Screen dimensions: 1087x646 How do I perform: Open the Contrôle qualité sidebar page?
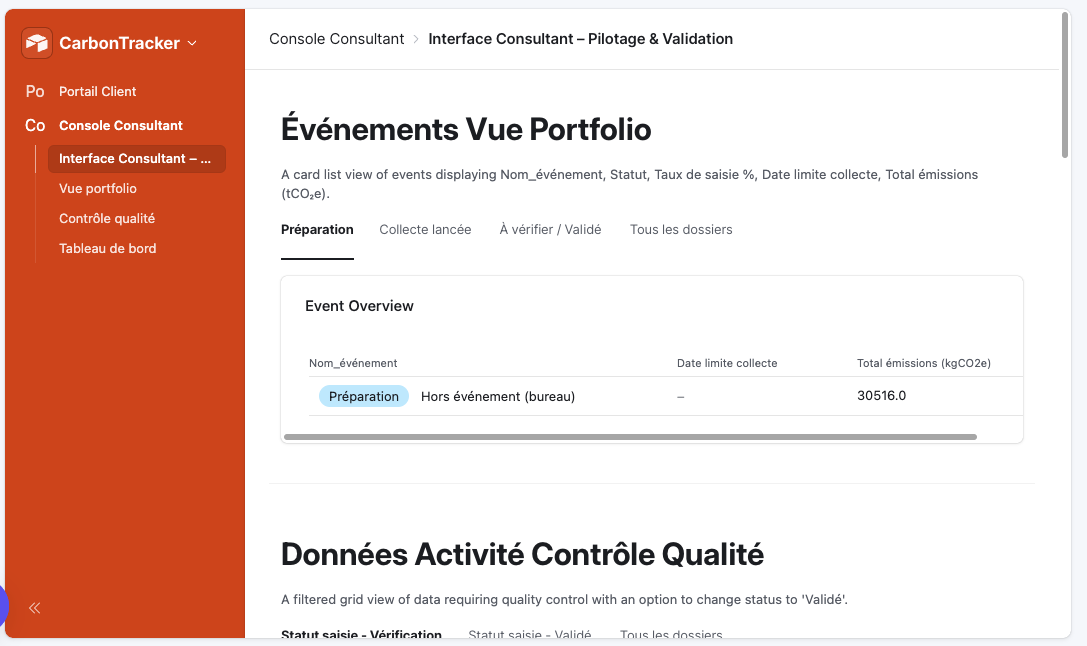pos(107,218)
